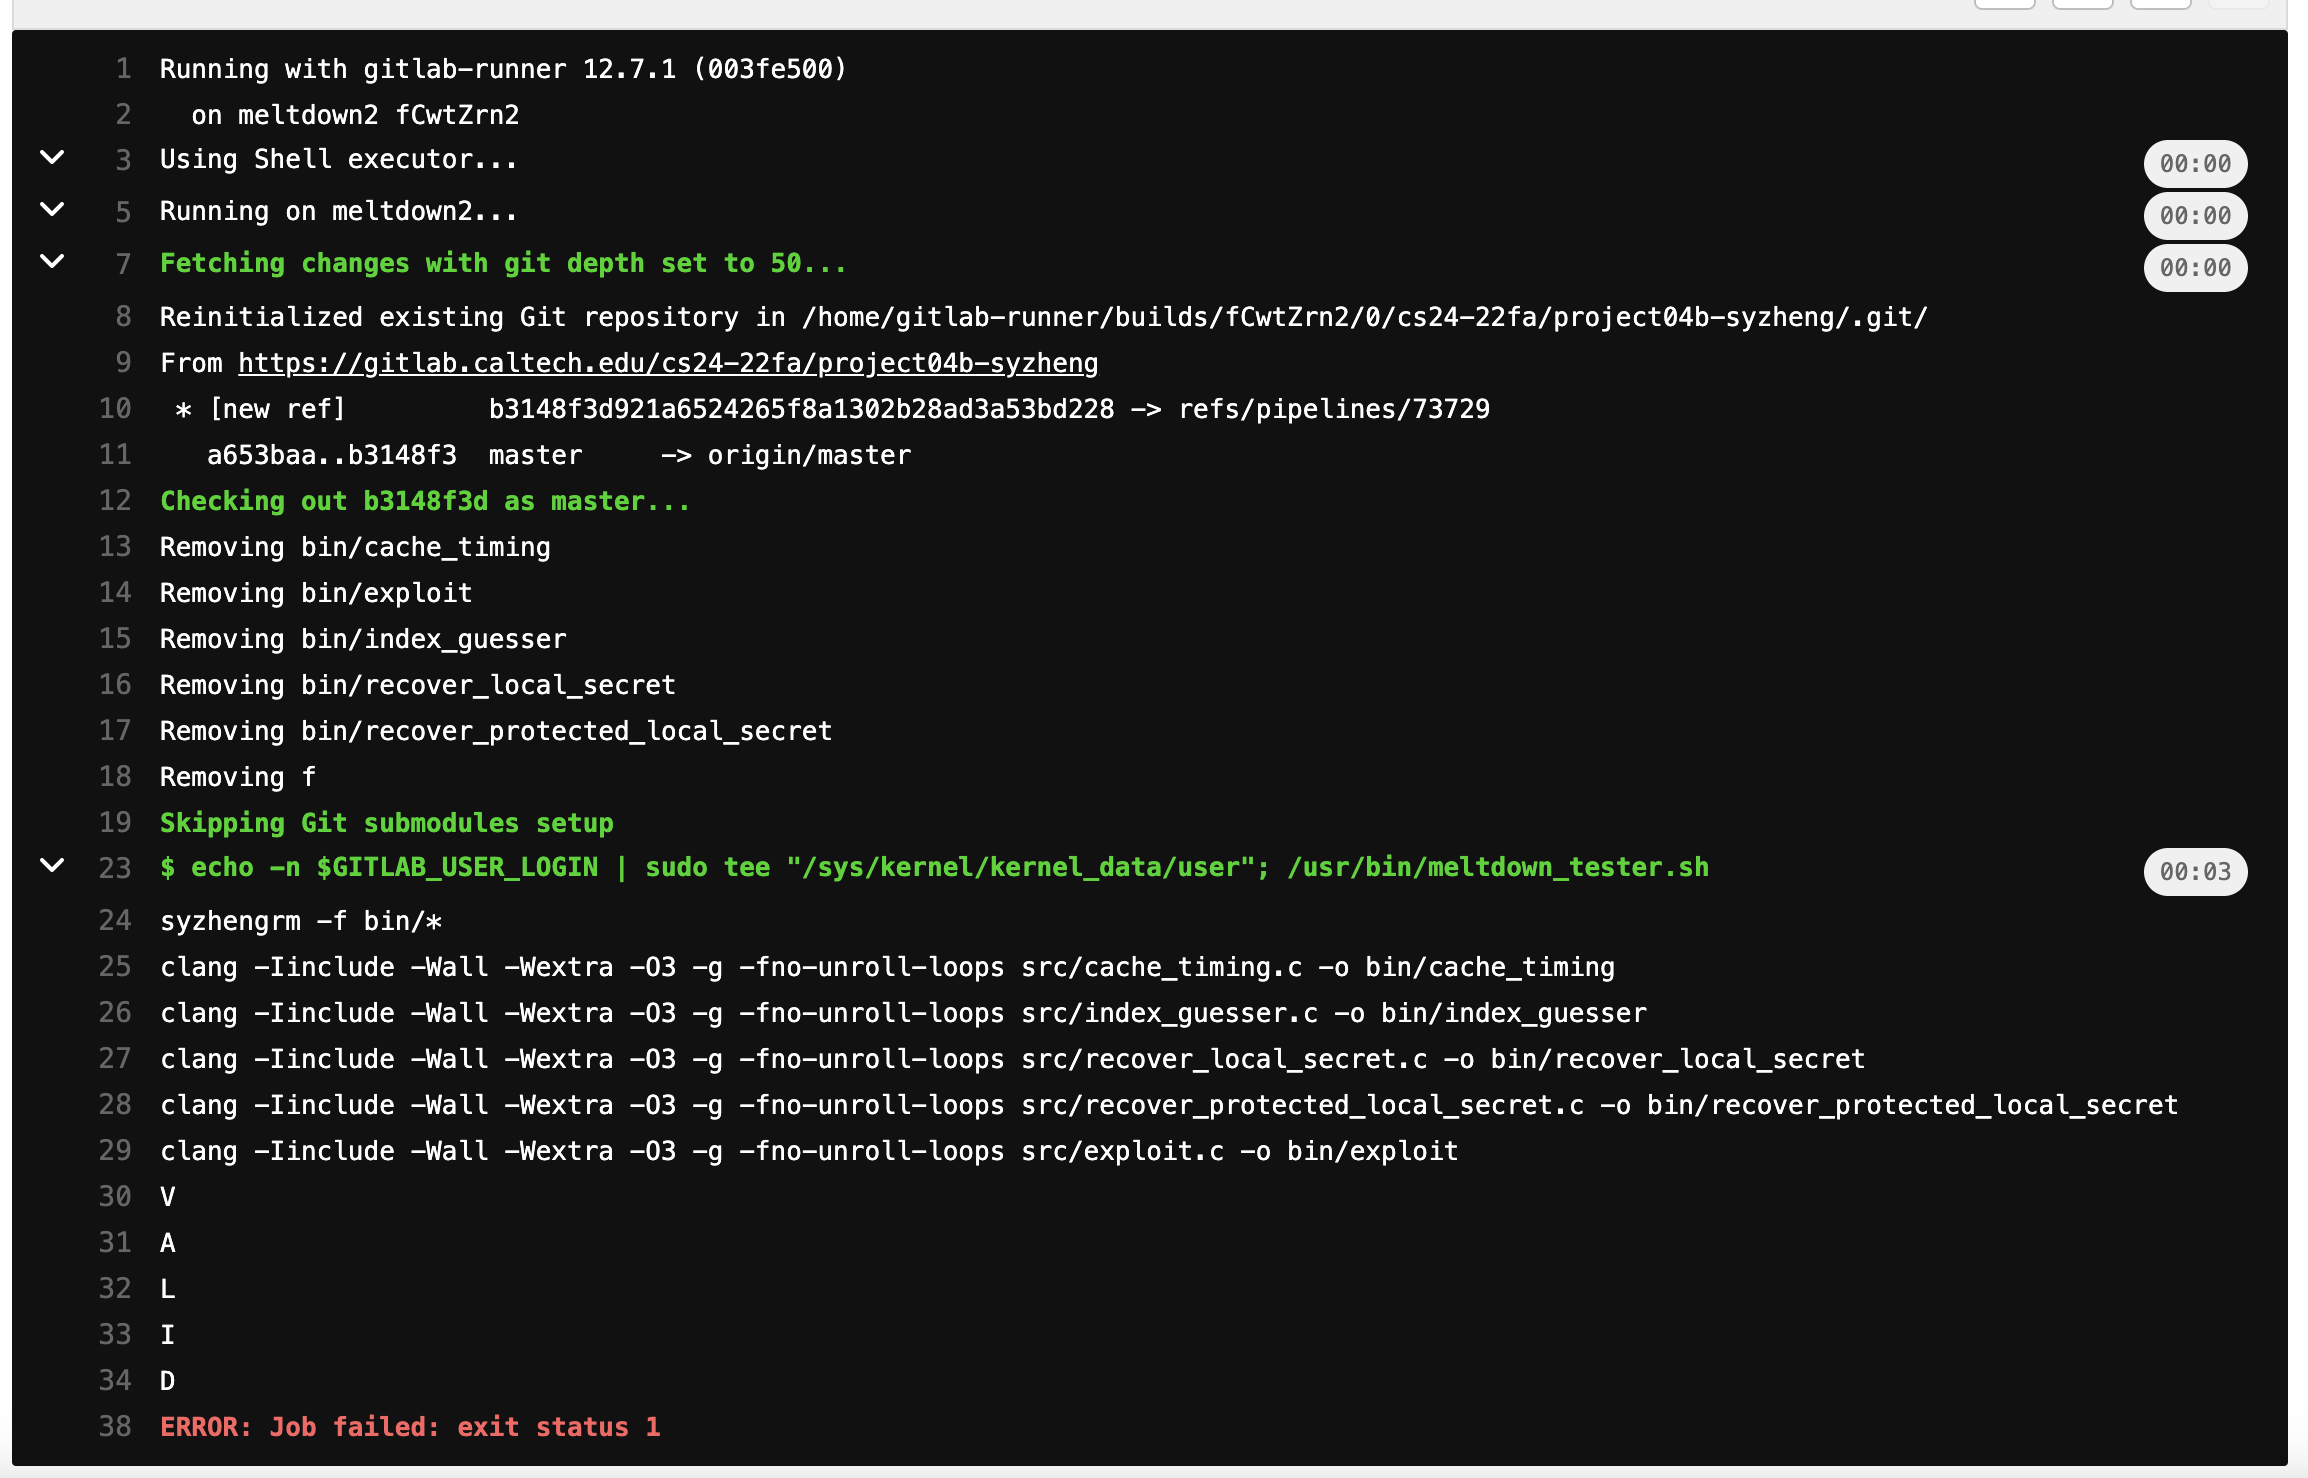This screenshot has width=2308, height=1478.
Task: Click line number 1 of the log
Action: [x=123, y=69]
